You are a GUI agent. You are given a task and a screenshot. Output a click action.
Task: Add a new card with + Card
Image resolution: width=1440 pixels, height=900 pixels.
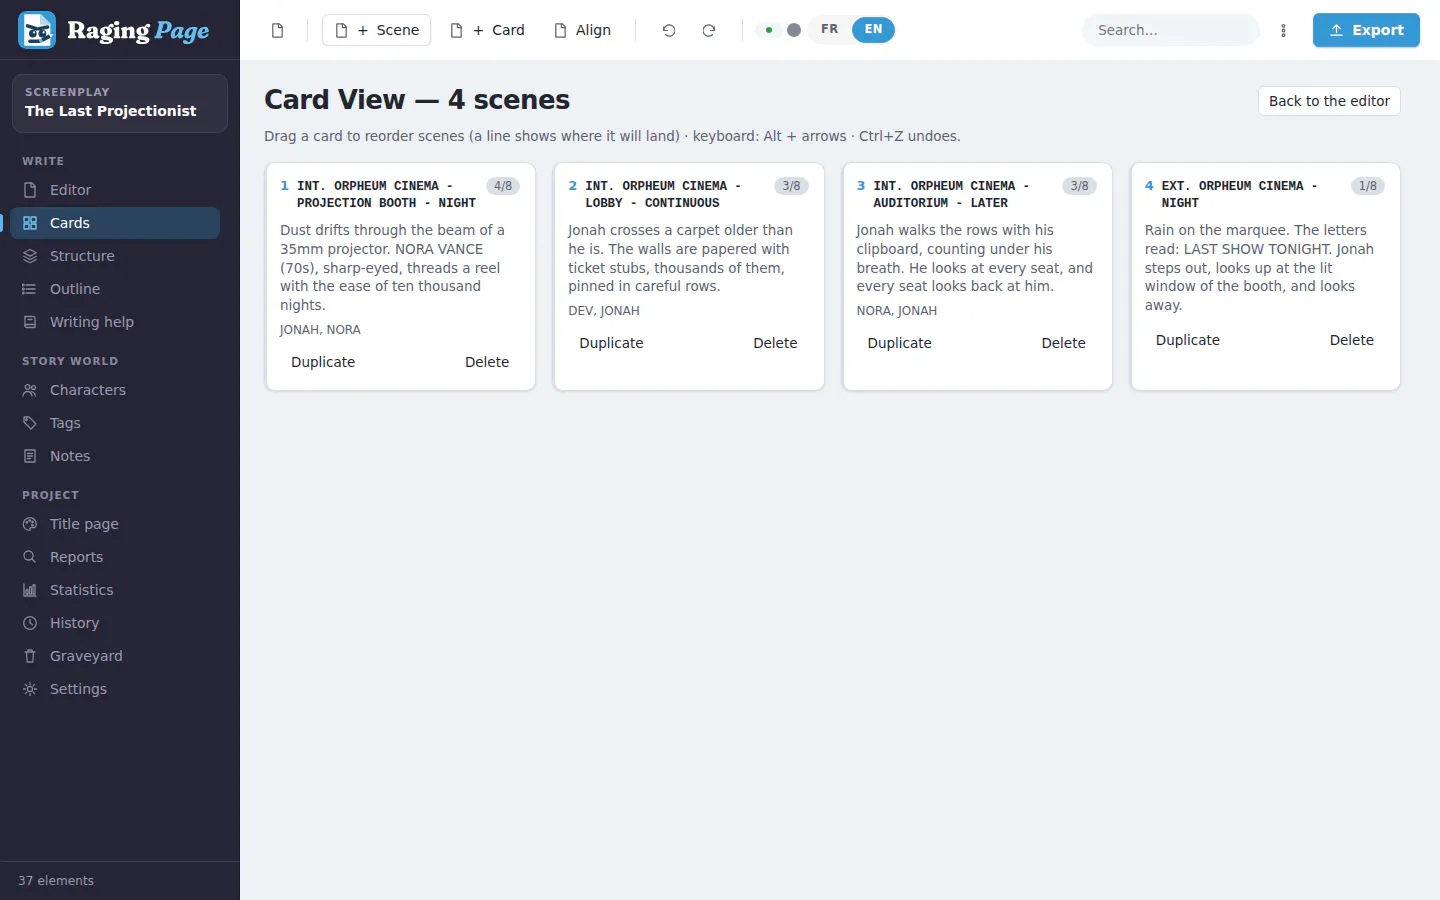click(x=487, y=30)
